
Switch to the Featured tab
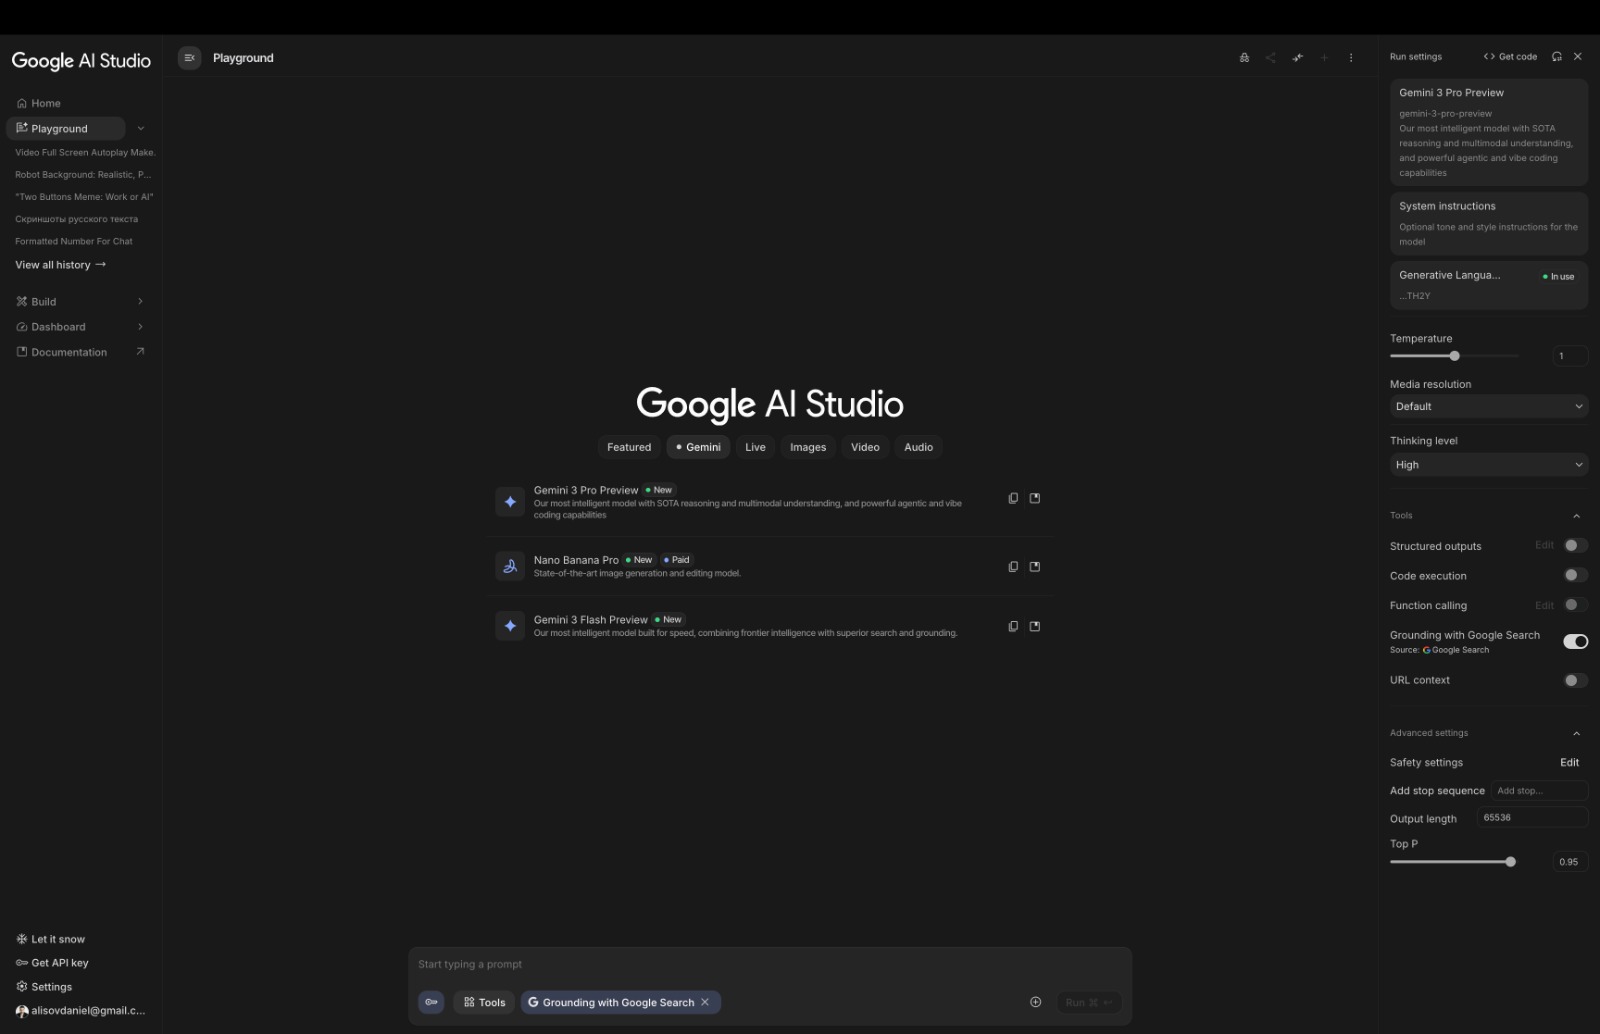(x=629, y=447)
